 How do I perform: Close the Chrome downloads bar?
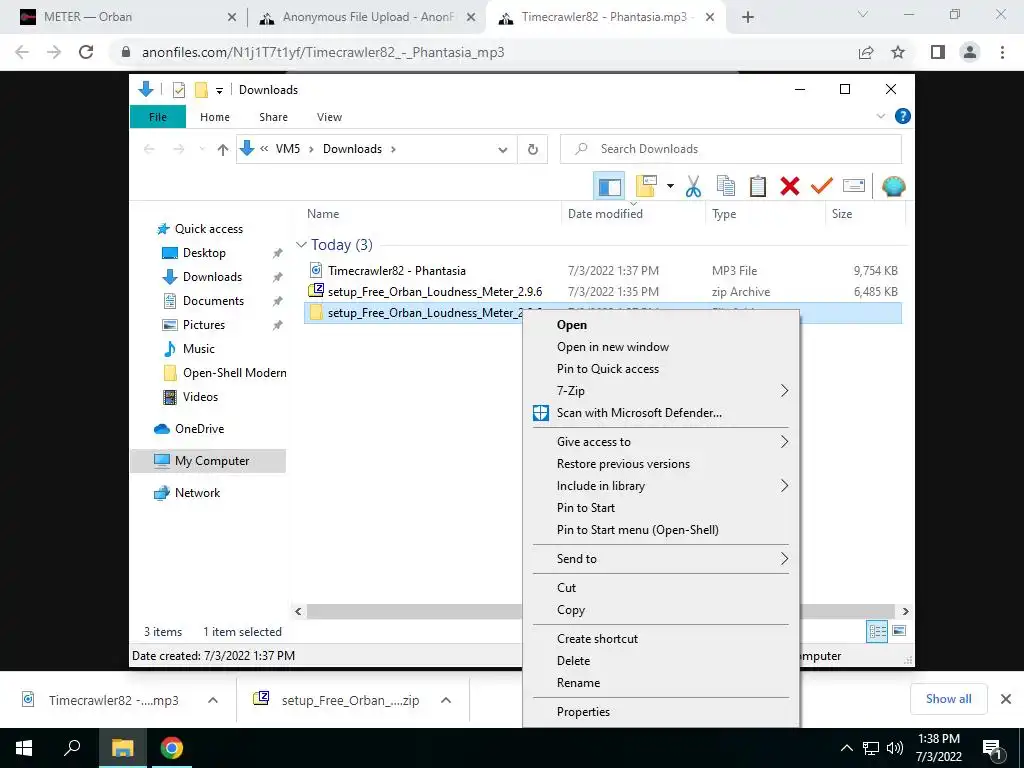pos(1006,699)
